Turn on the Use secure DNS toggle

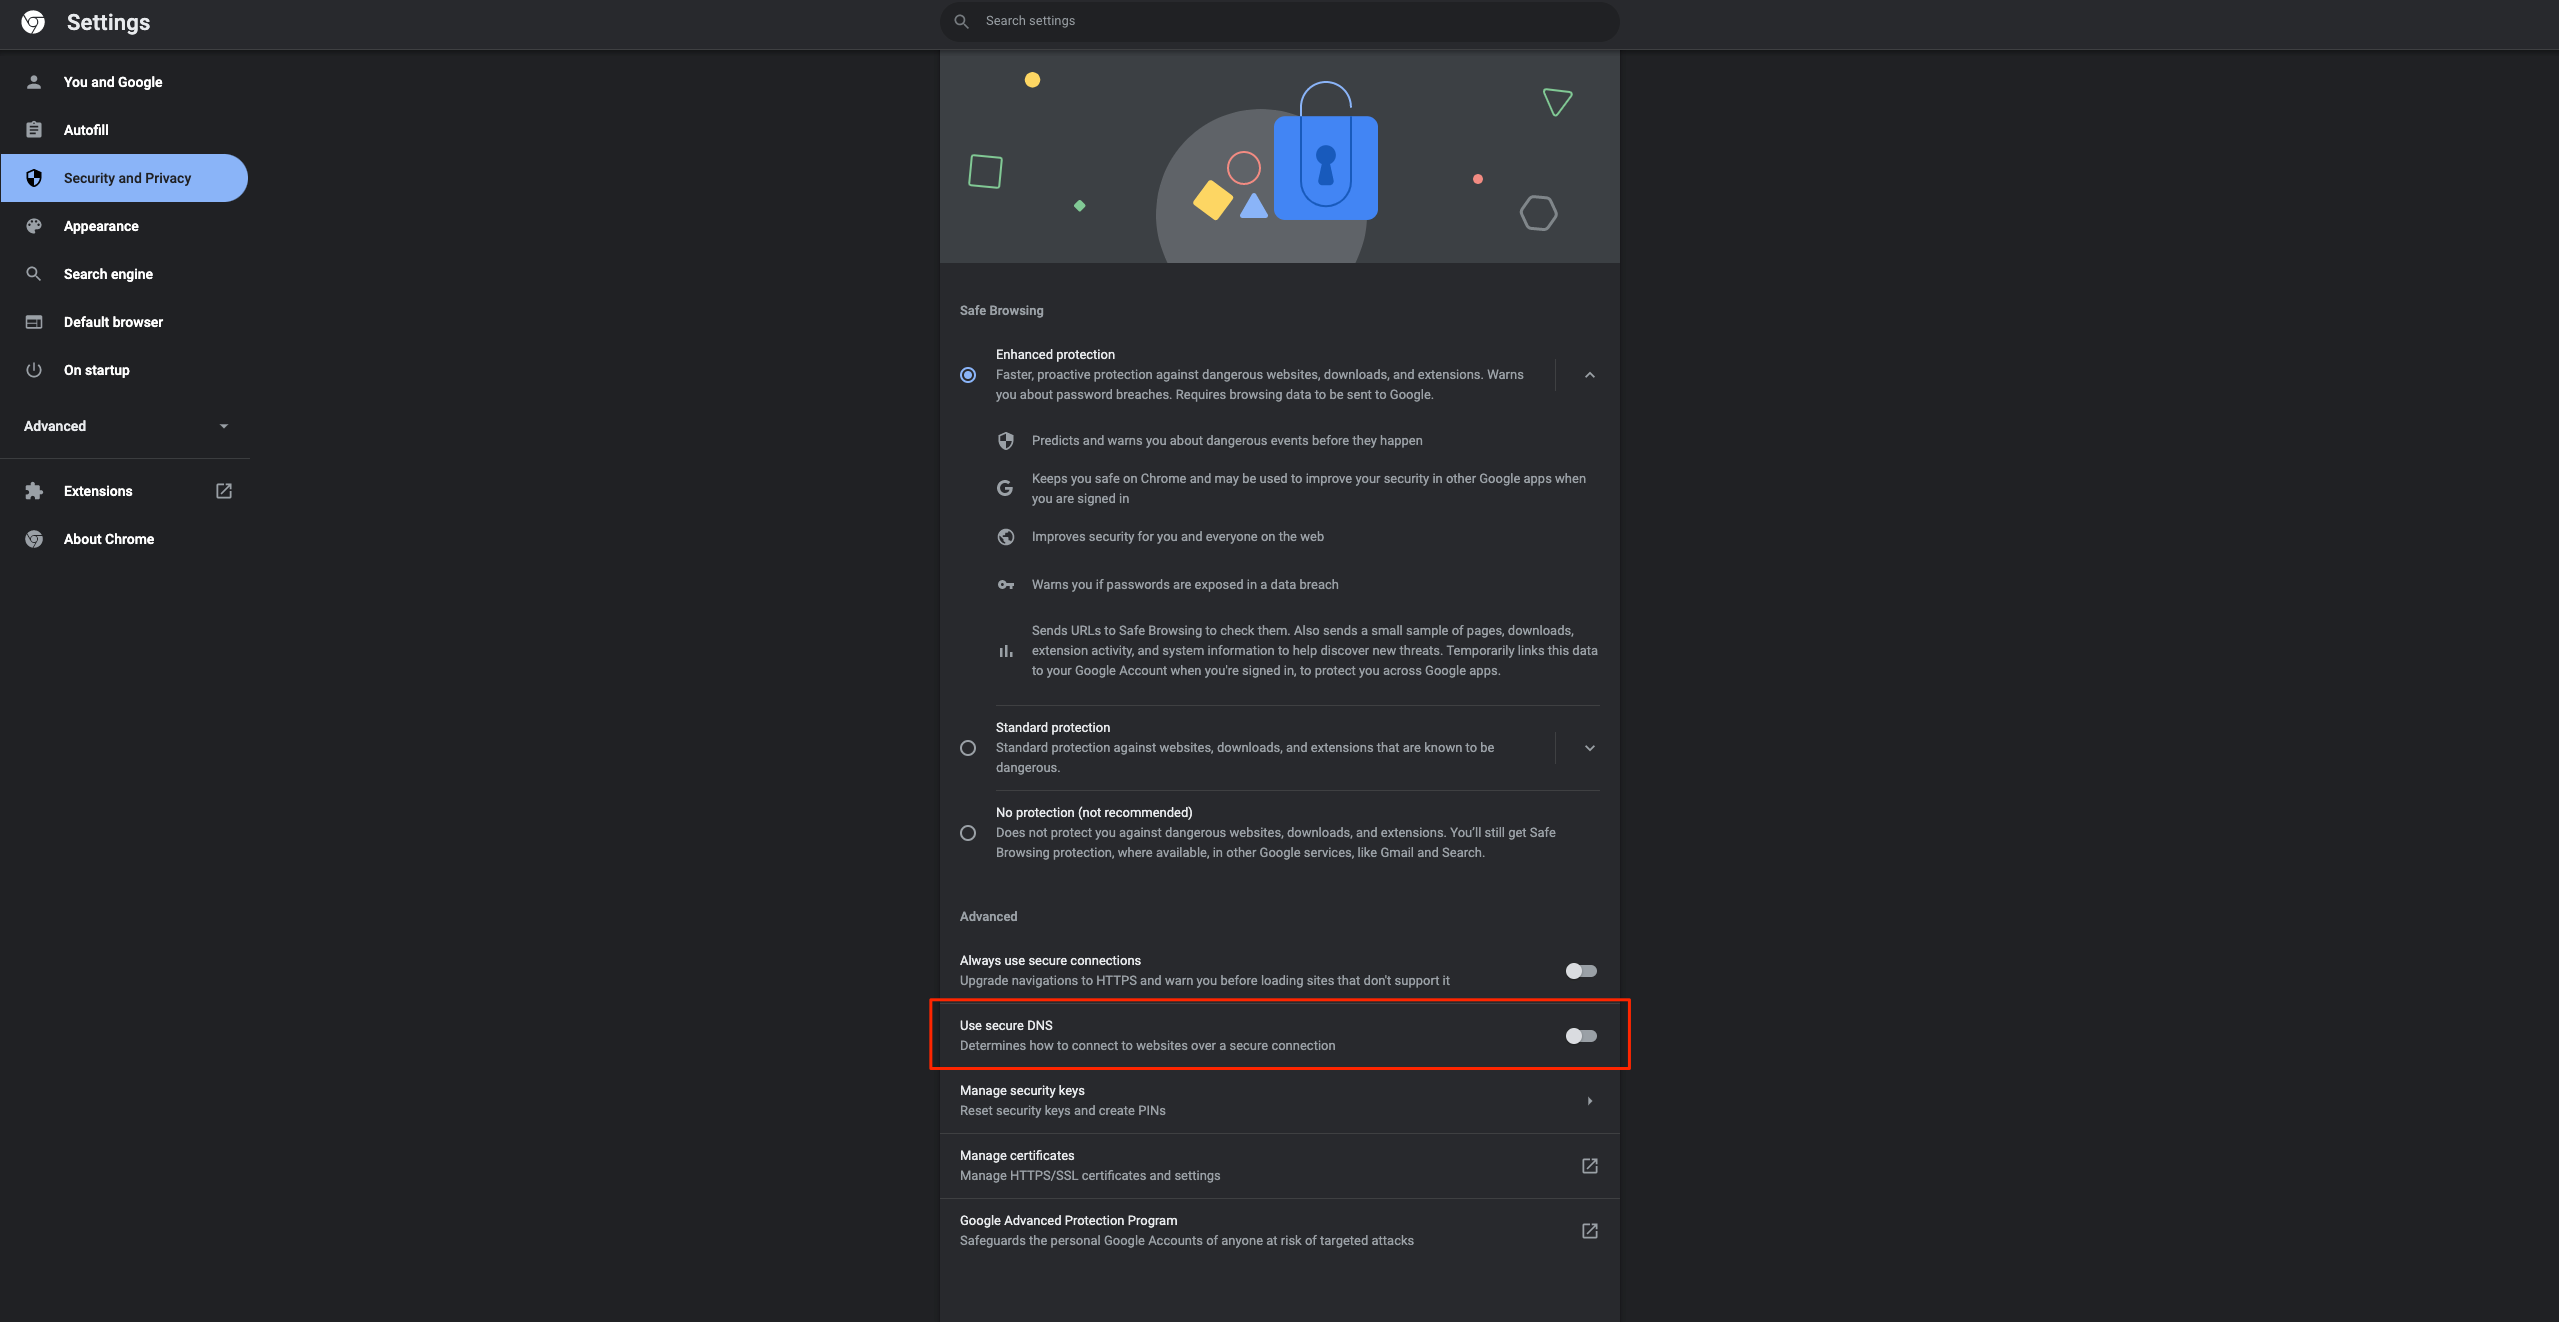point(1580,1036)
